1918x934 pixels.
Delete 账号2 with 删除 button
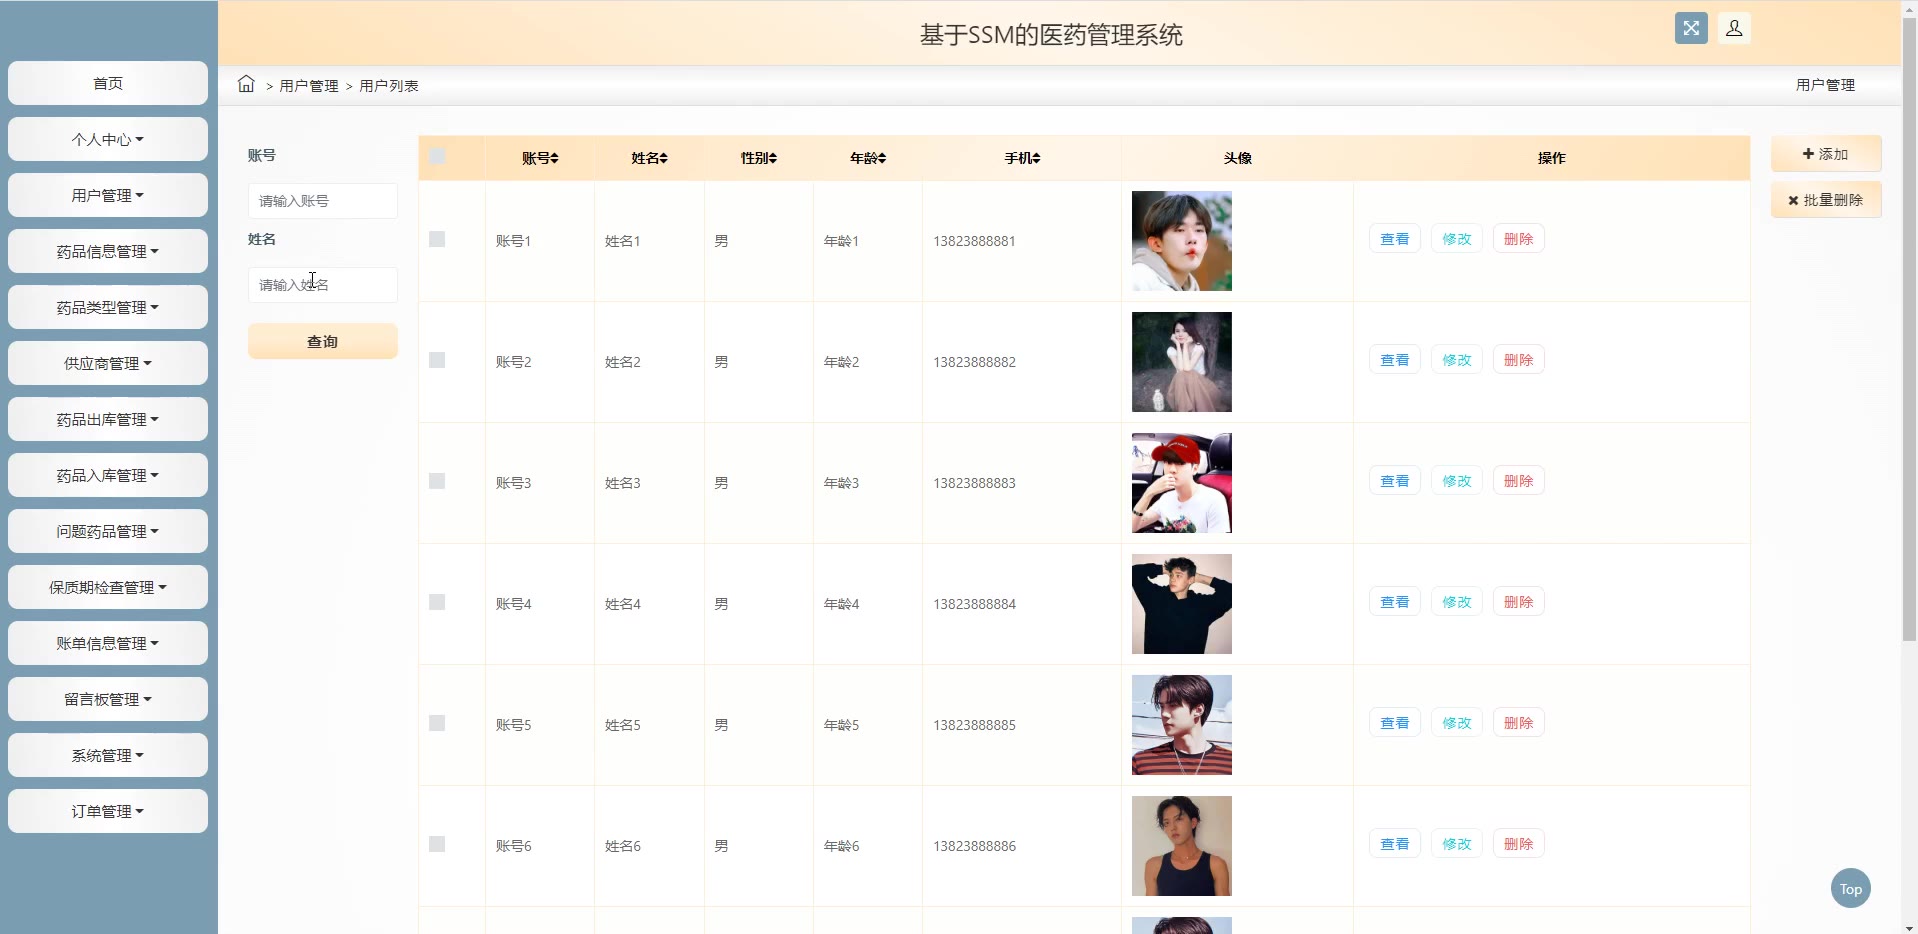tap(1519, 360)
